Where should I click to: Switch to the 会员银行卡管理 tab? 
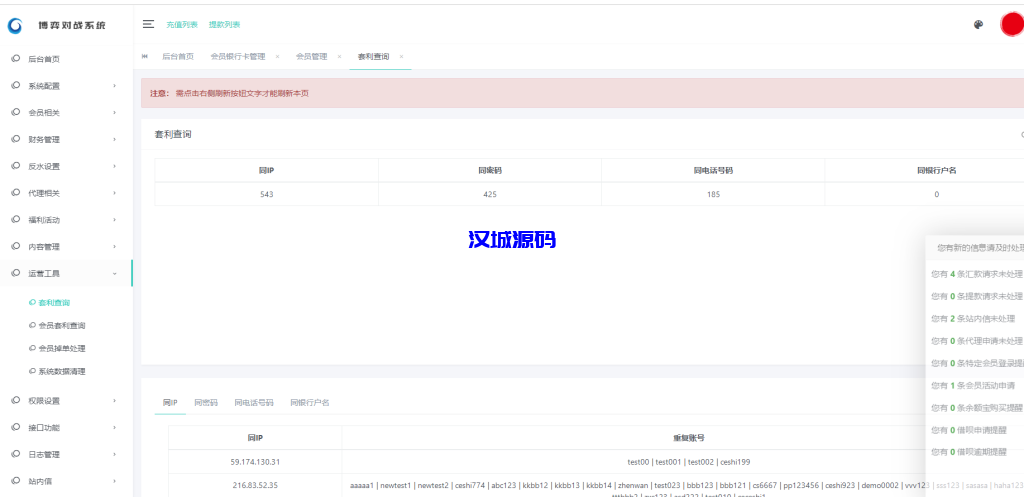click(238, 57)
